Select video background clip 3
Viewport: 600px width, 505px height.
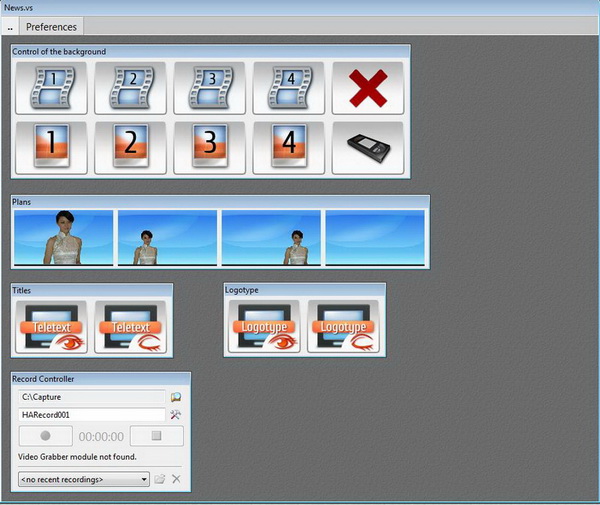pos(210,88)
